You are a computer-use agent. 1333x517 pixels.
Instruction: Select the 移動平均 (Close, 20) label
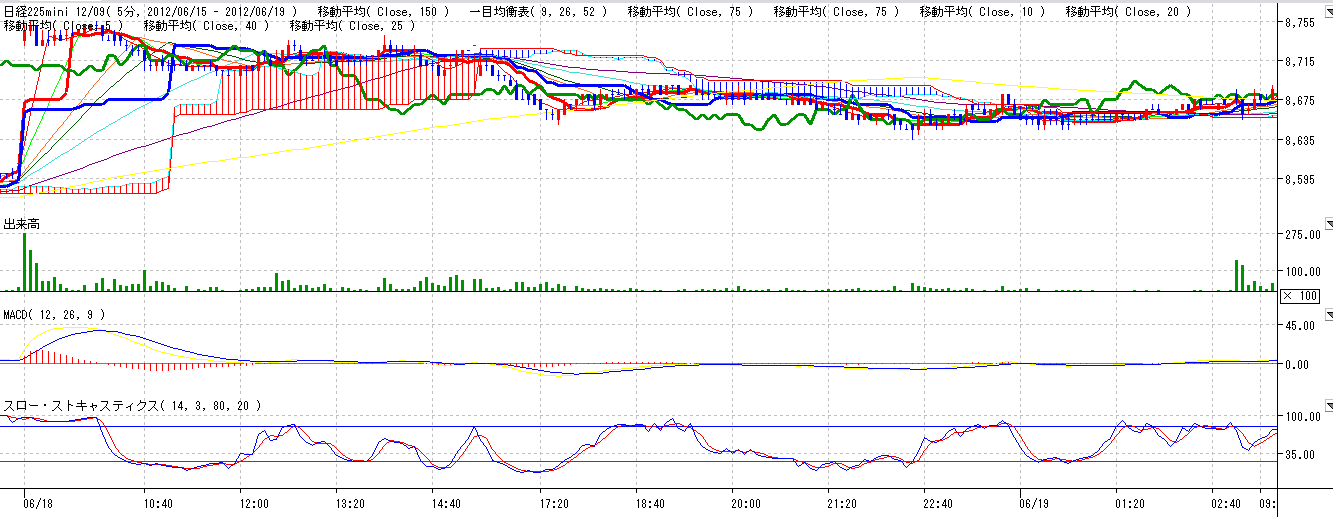click(1128, 11)
